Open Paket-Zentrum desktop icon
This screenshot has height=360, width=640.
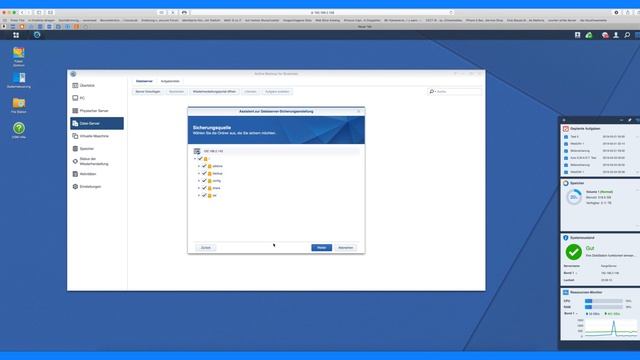19,53
